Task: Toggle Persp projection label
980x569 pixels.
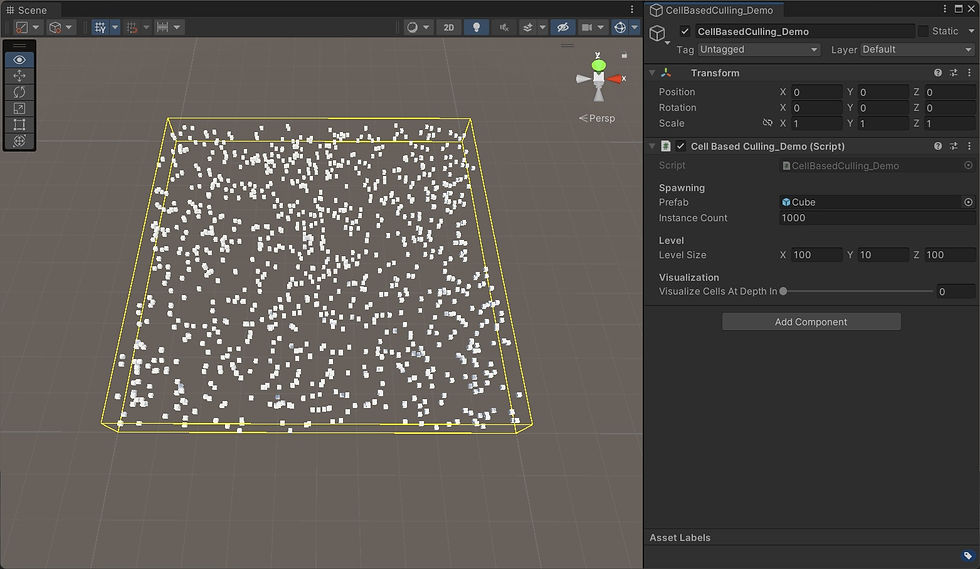Action: 597,118
